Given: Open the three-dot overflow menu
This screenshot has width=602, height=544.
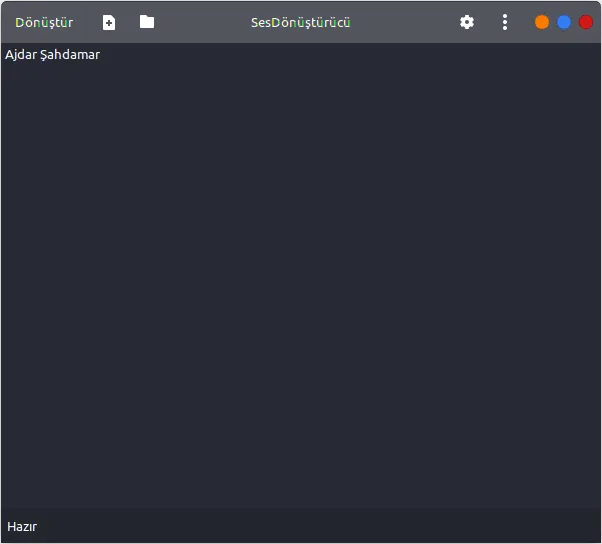Looking at the screenshot, I should pos(505,22).
